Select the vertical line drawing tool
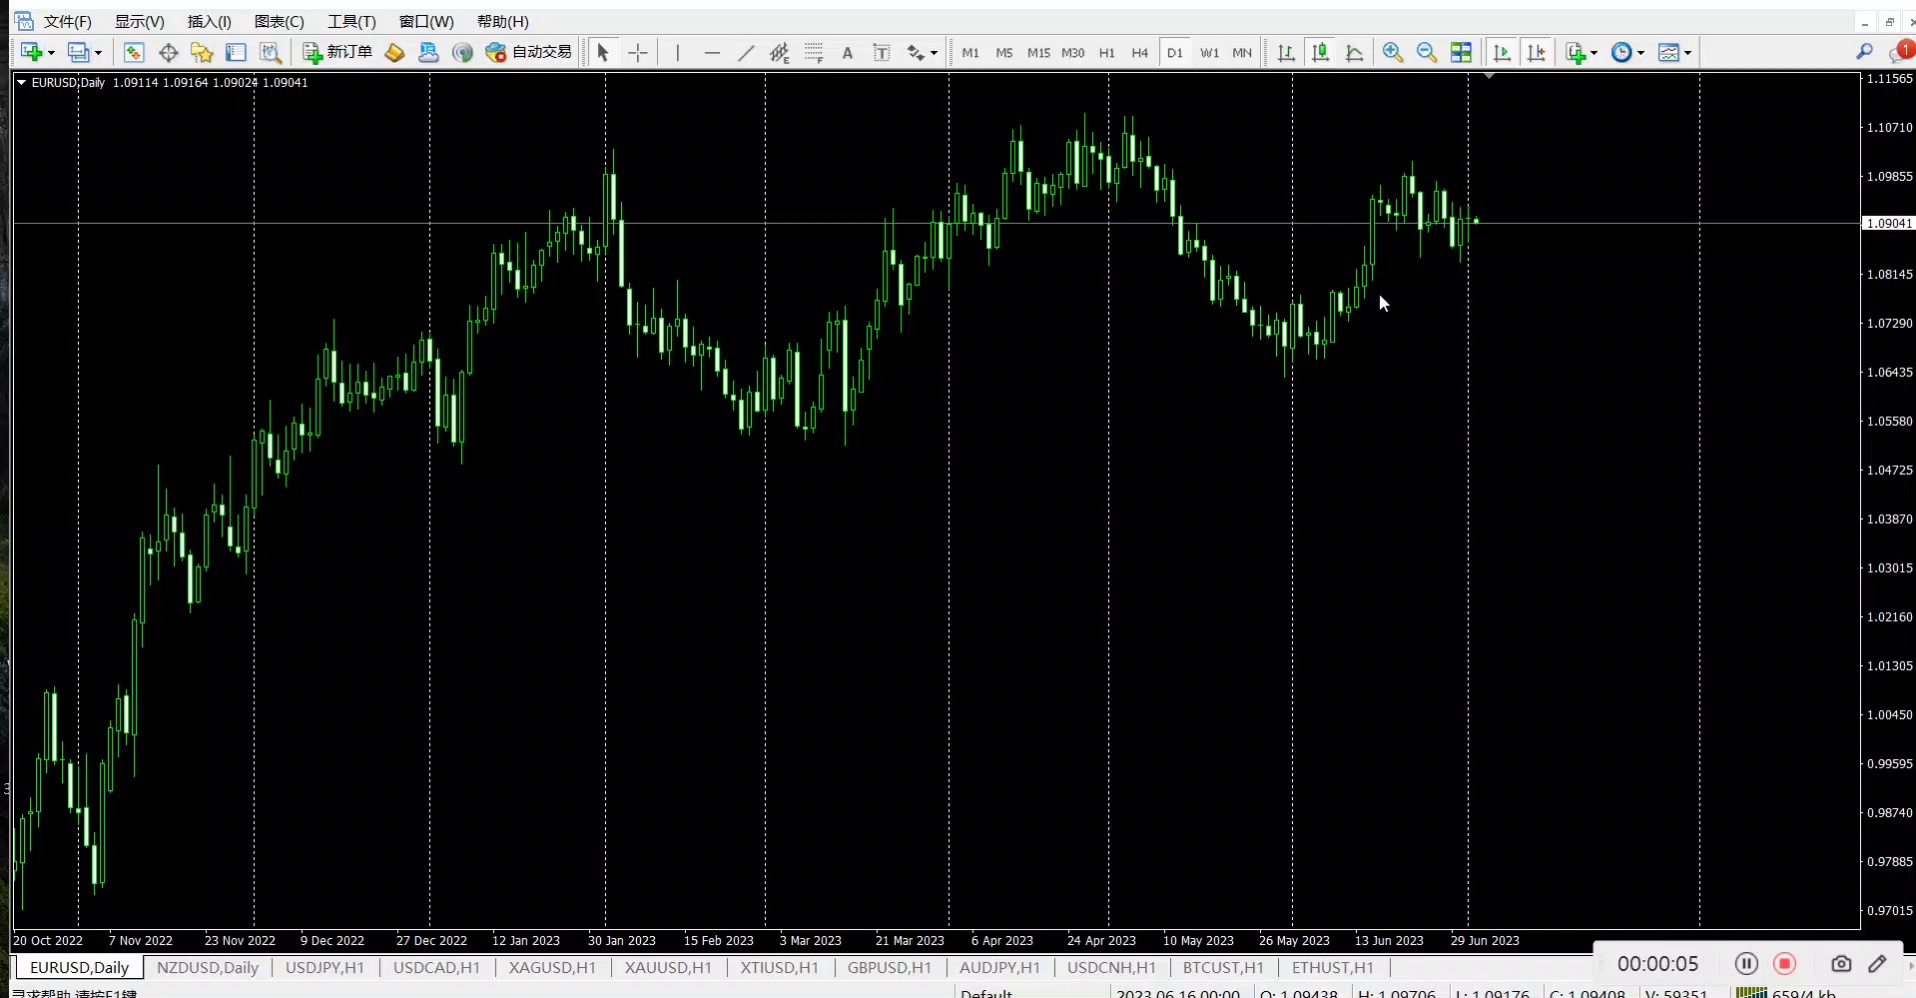Viewport: 1916px width, 998px height. 677,52
